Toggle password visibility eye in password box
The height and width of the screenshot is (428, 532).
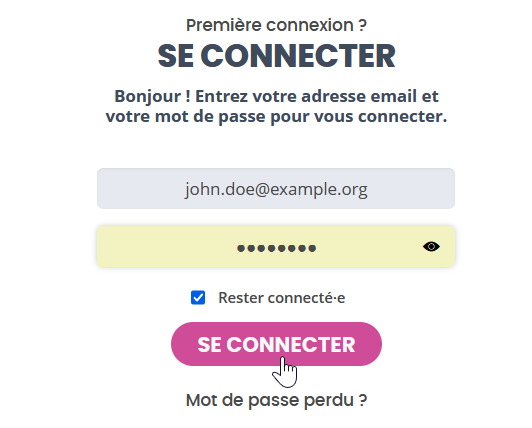pyautogui.click(x=431, y=246)
